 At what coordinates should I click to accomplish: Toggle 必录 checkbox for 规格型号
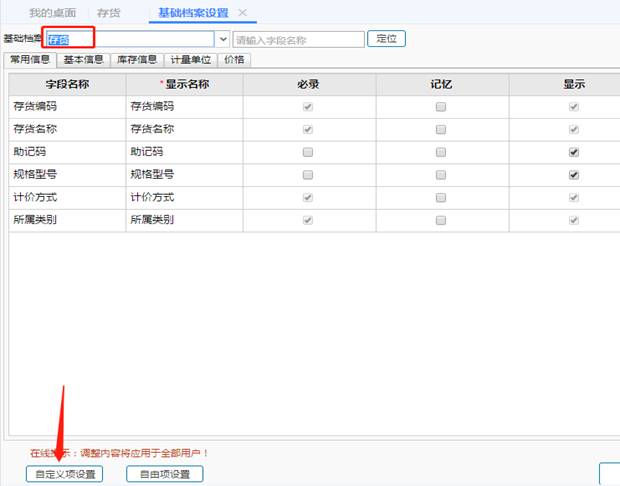click(x=308, y=174)
